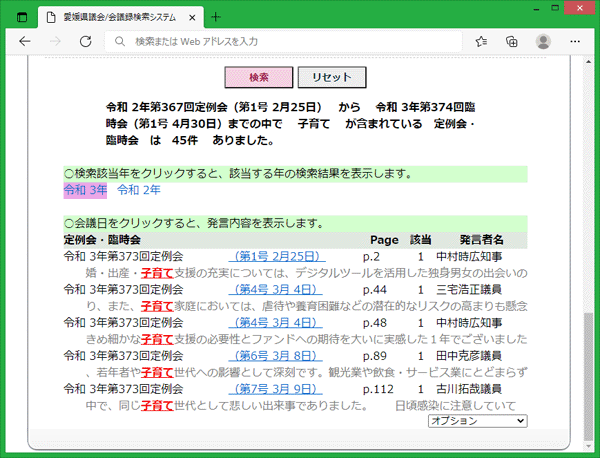Click the 検索 search button

[259, 77]
